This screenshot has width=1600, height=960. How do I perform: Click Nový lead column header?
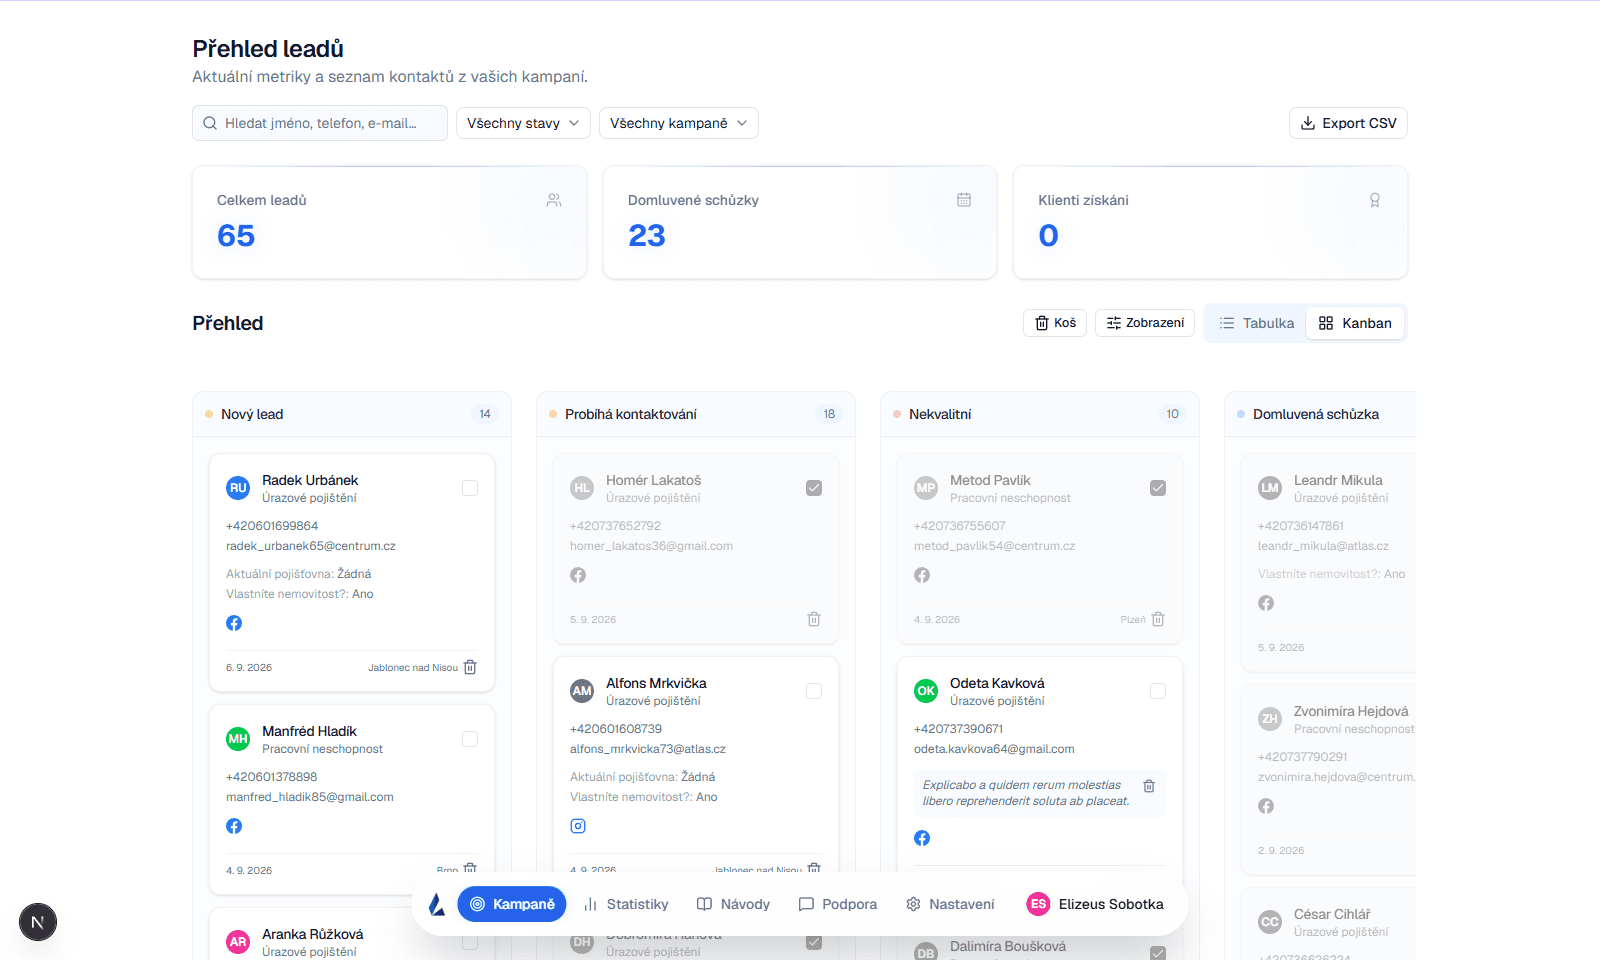(x=352, y=414)
